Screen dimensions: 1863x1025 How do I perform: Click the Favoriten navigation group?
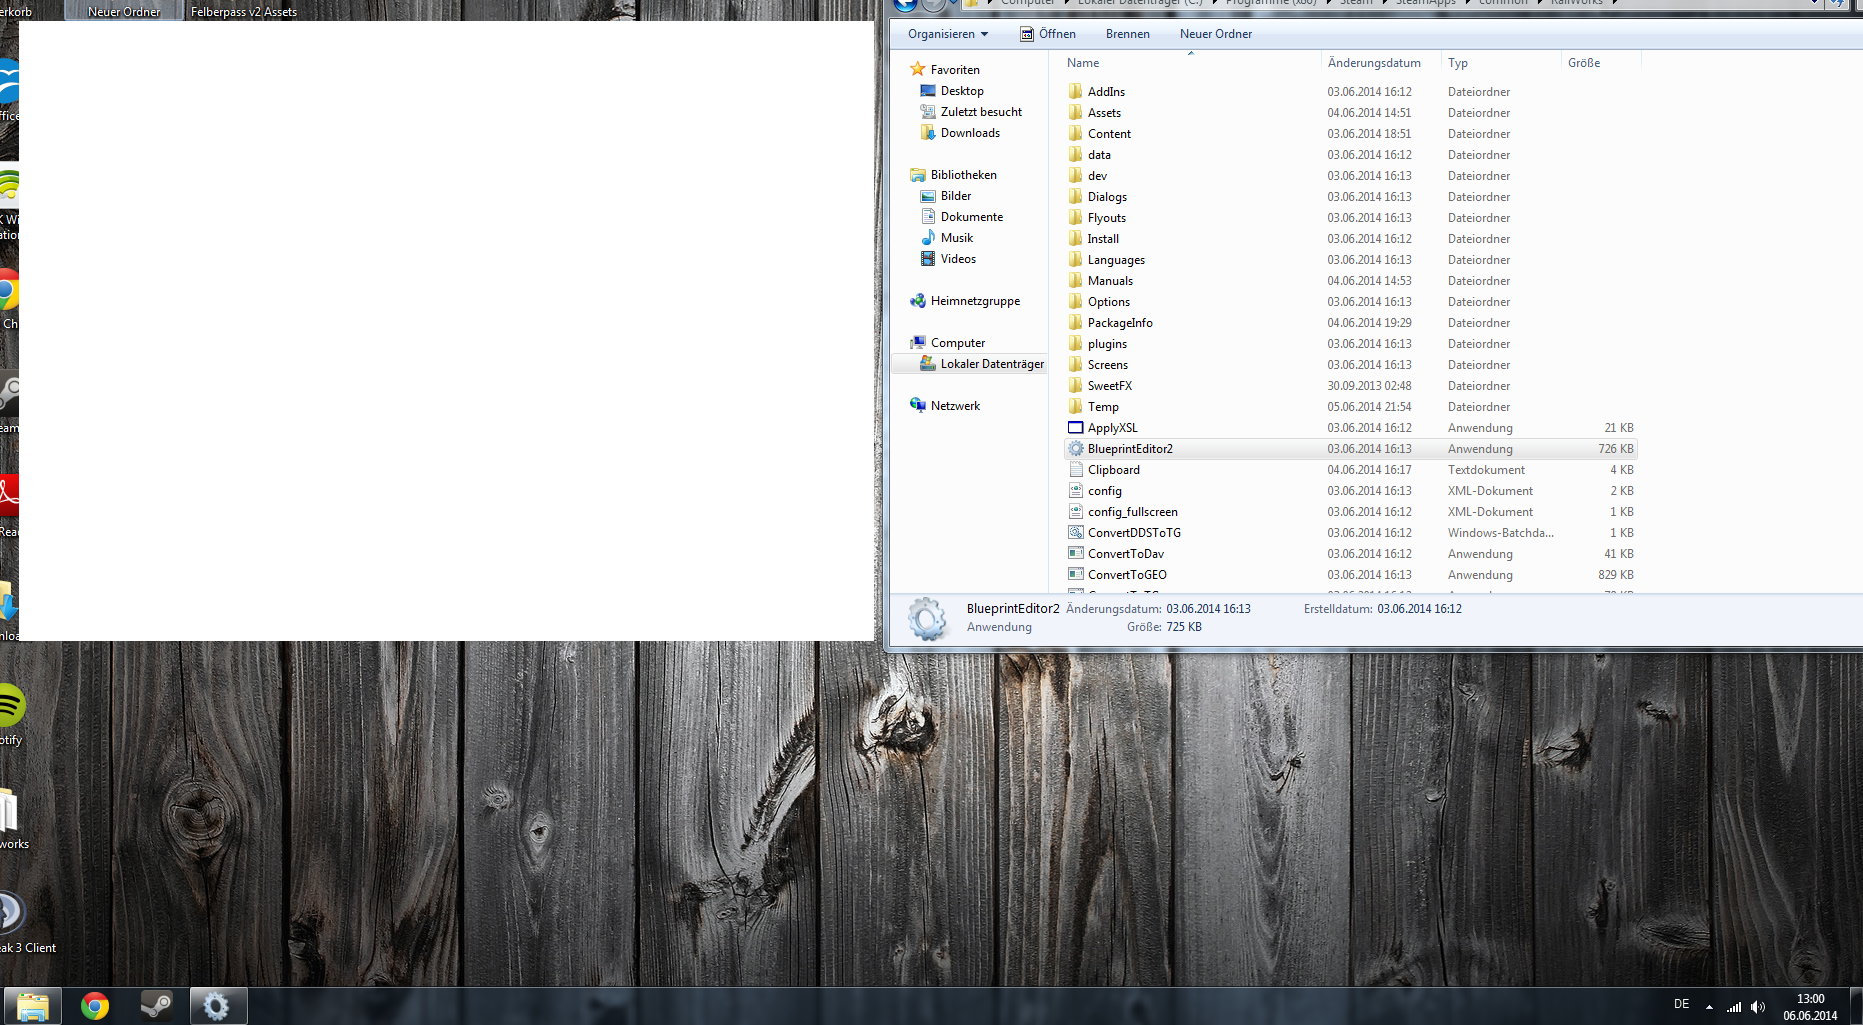click(x=954, y=70)
